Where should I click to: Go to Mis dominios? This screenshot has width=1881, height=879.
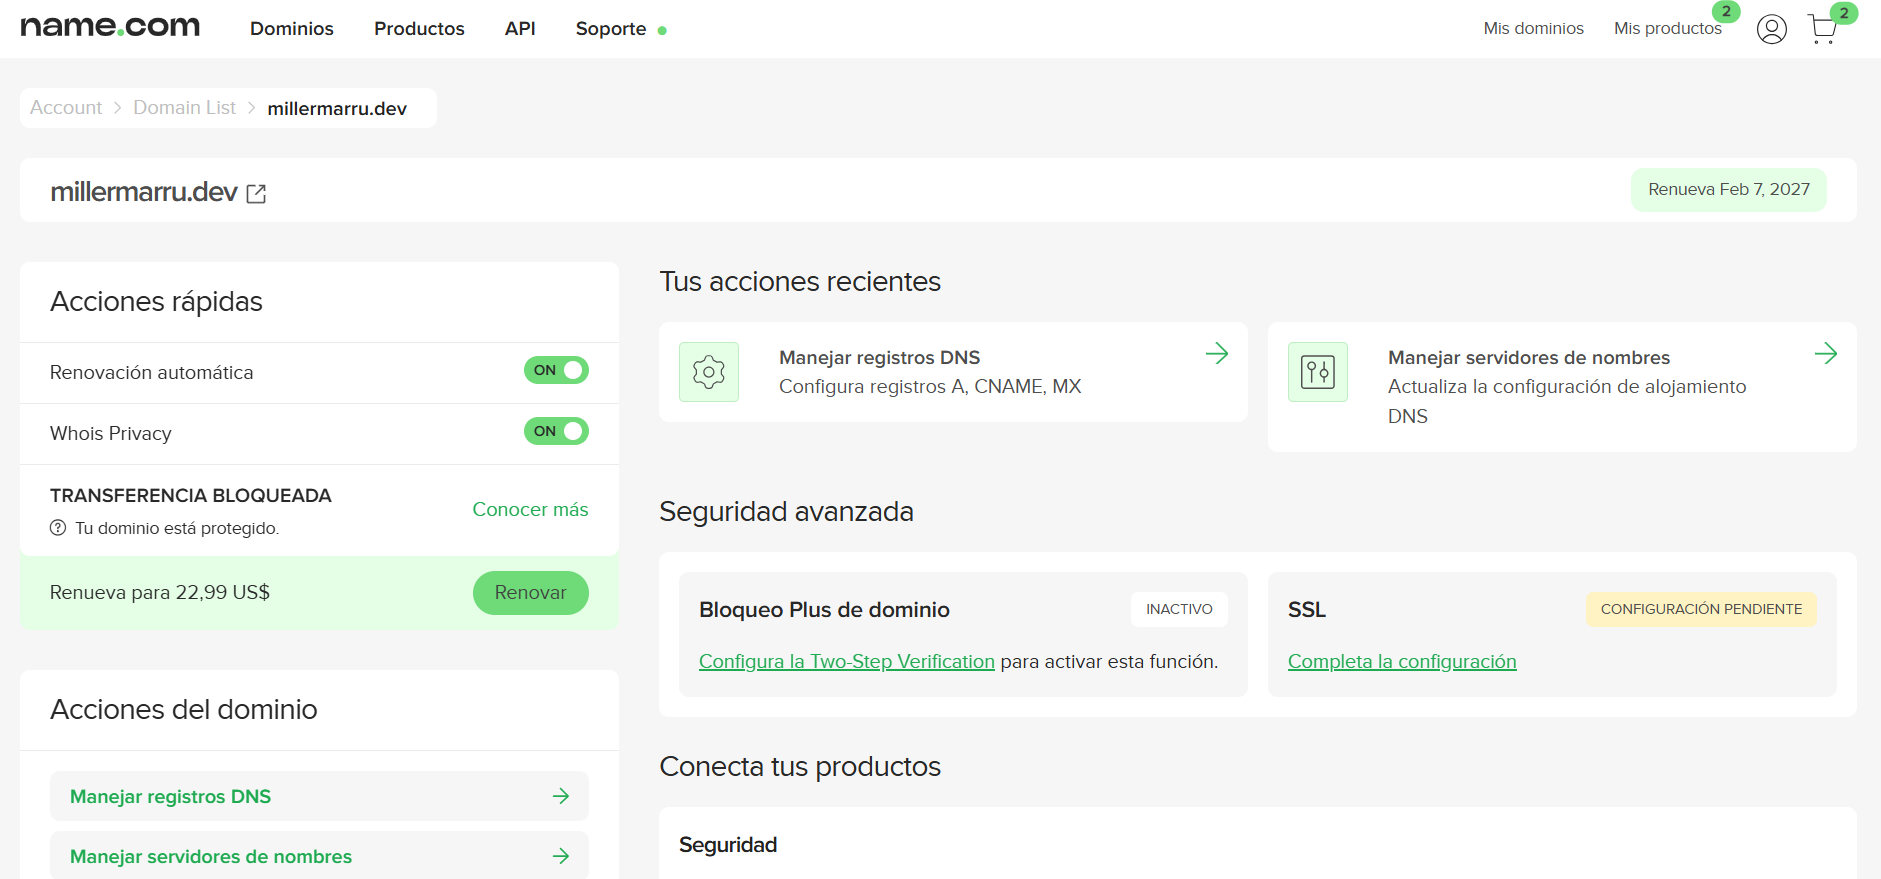(1533, 28)
